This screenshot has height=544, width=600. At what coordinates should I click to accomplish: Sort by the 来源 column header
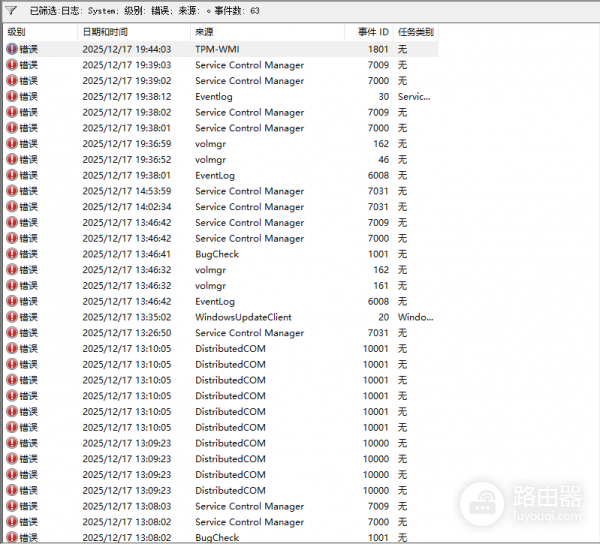267,32
